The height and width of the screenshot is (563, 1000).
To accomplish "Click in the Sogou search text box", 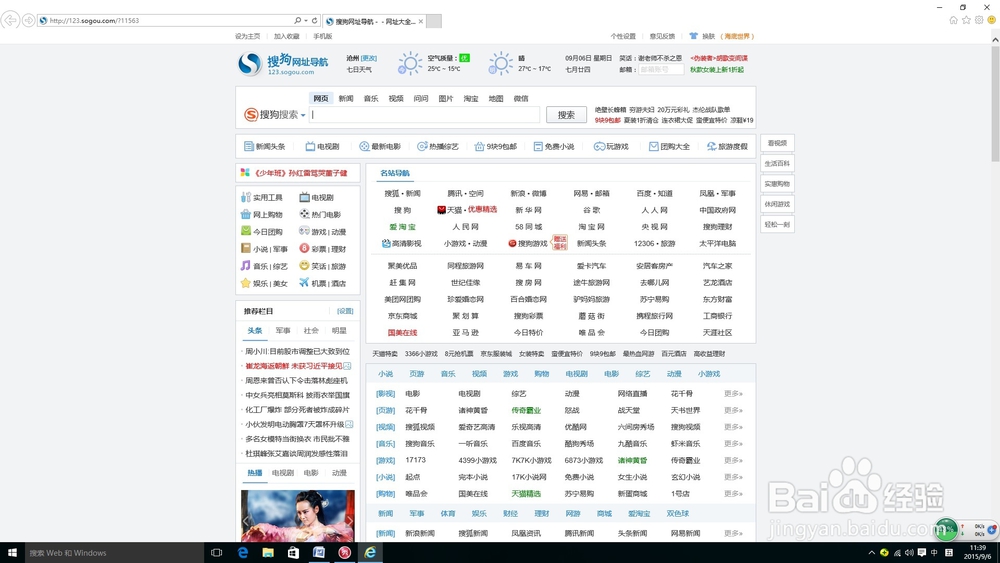I will tap(425, 115).
